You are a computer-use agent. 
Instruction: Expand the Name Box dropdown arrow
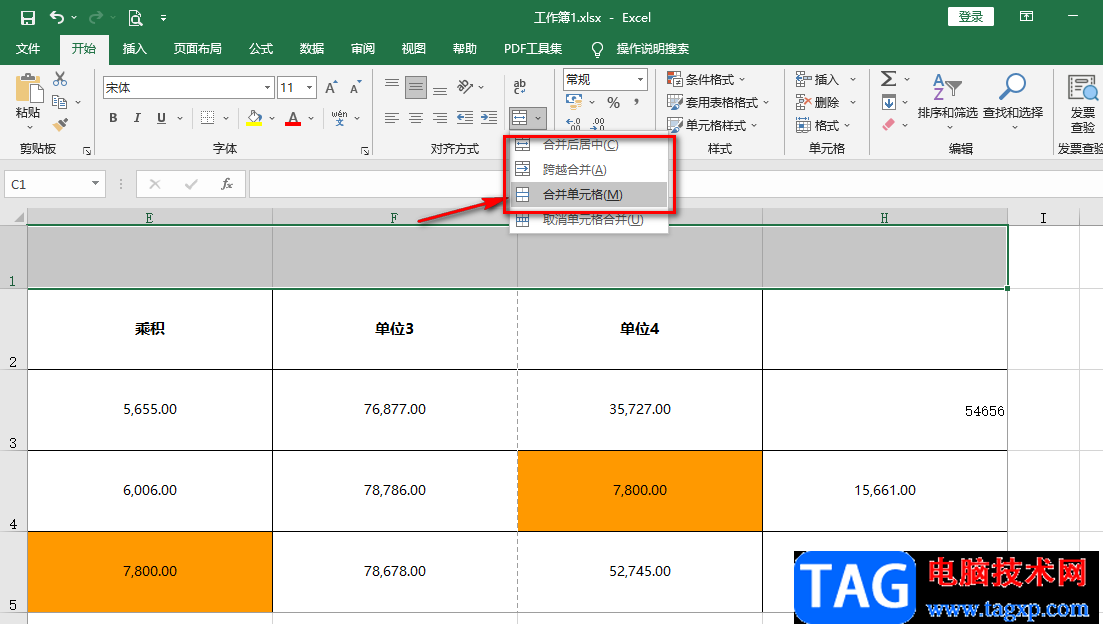95,184
